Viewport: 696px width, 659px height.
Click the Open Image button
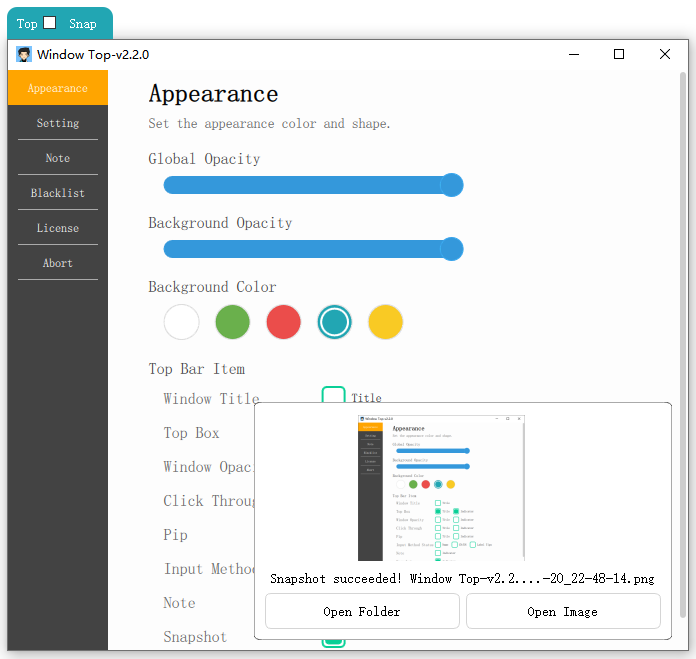tap(563, 612)
